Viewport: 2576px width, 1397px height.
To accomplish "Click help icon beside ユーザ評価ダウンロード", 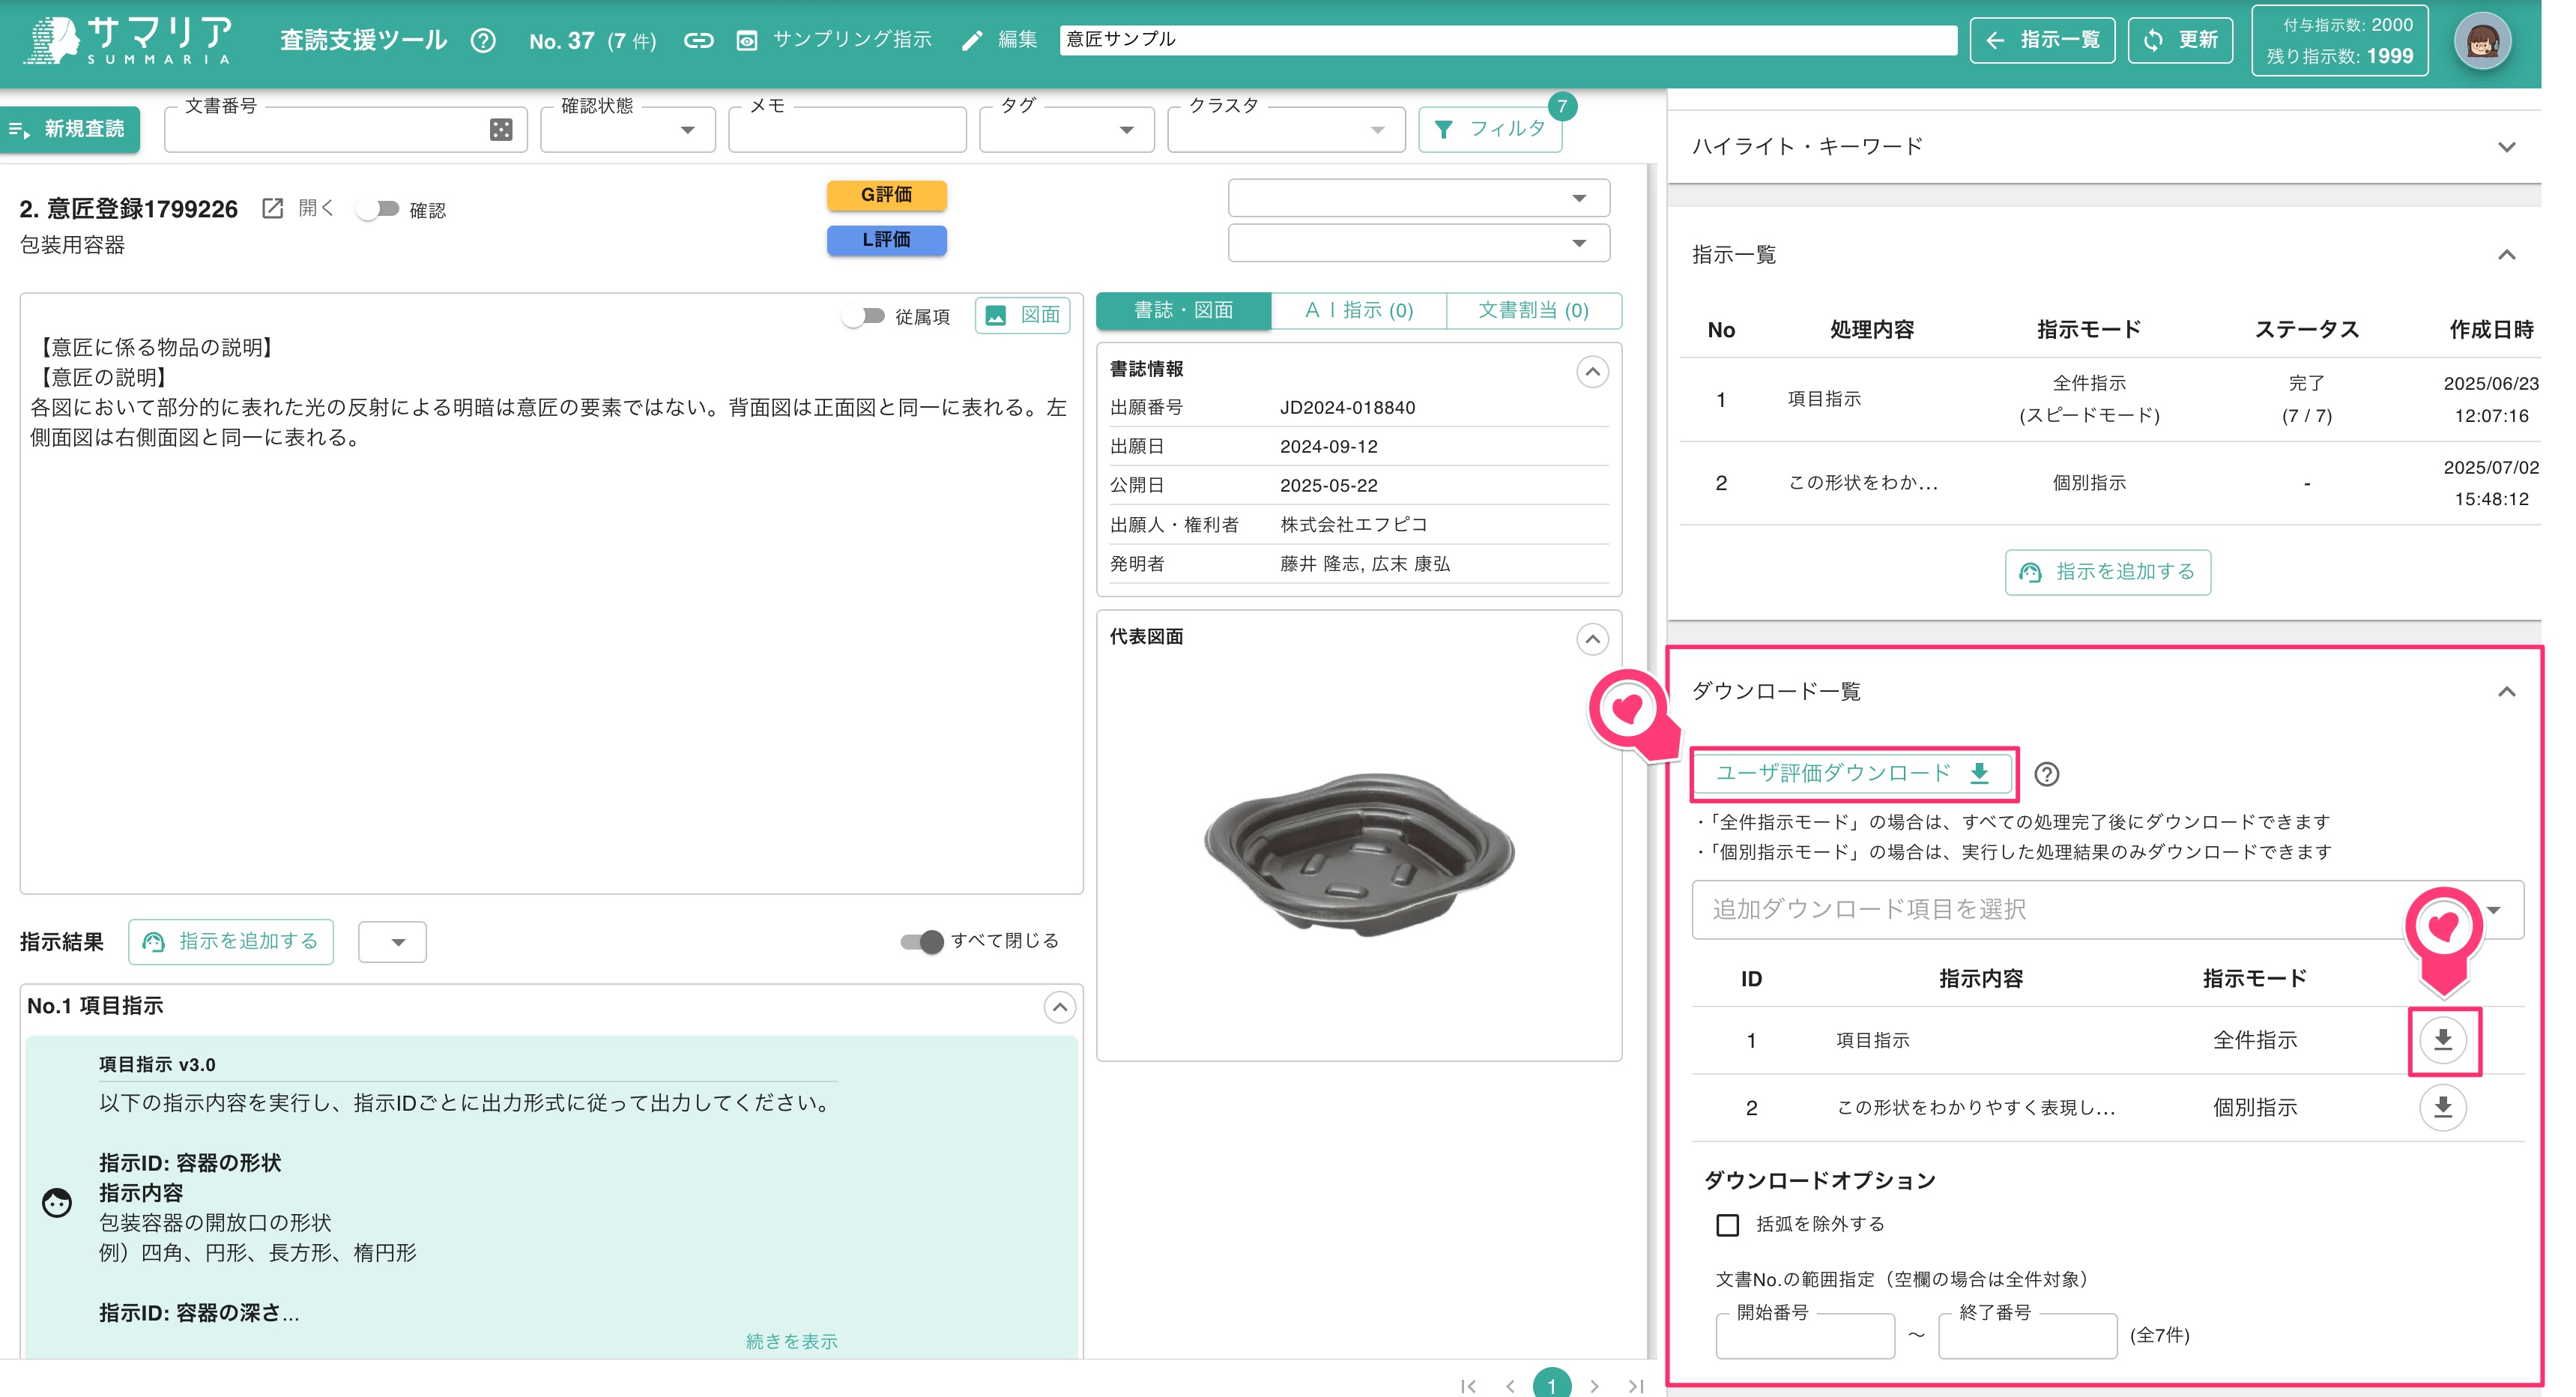I will pyautogui.click(x=2046, y=774).
